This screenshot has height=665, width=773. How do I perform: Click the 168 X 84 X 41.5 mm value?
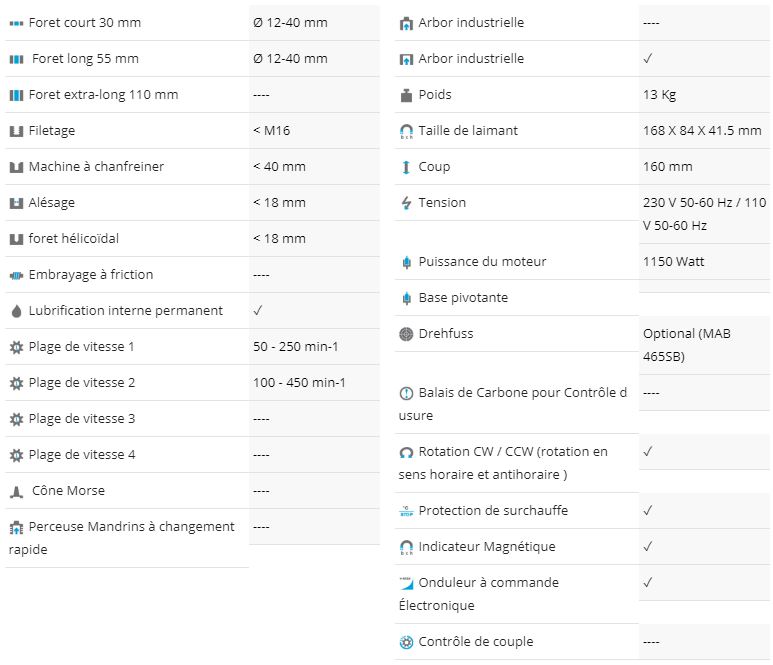click(x=702, y=131)
